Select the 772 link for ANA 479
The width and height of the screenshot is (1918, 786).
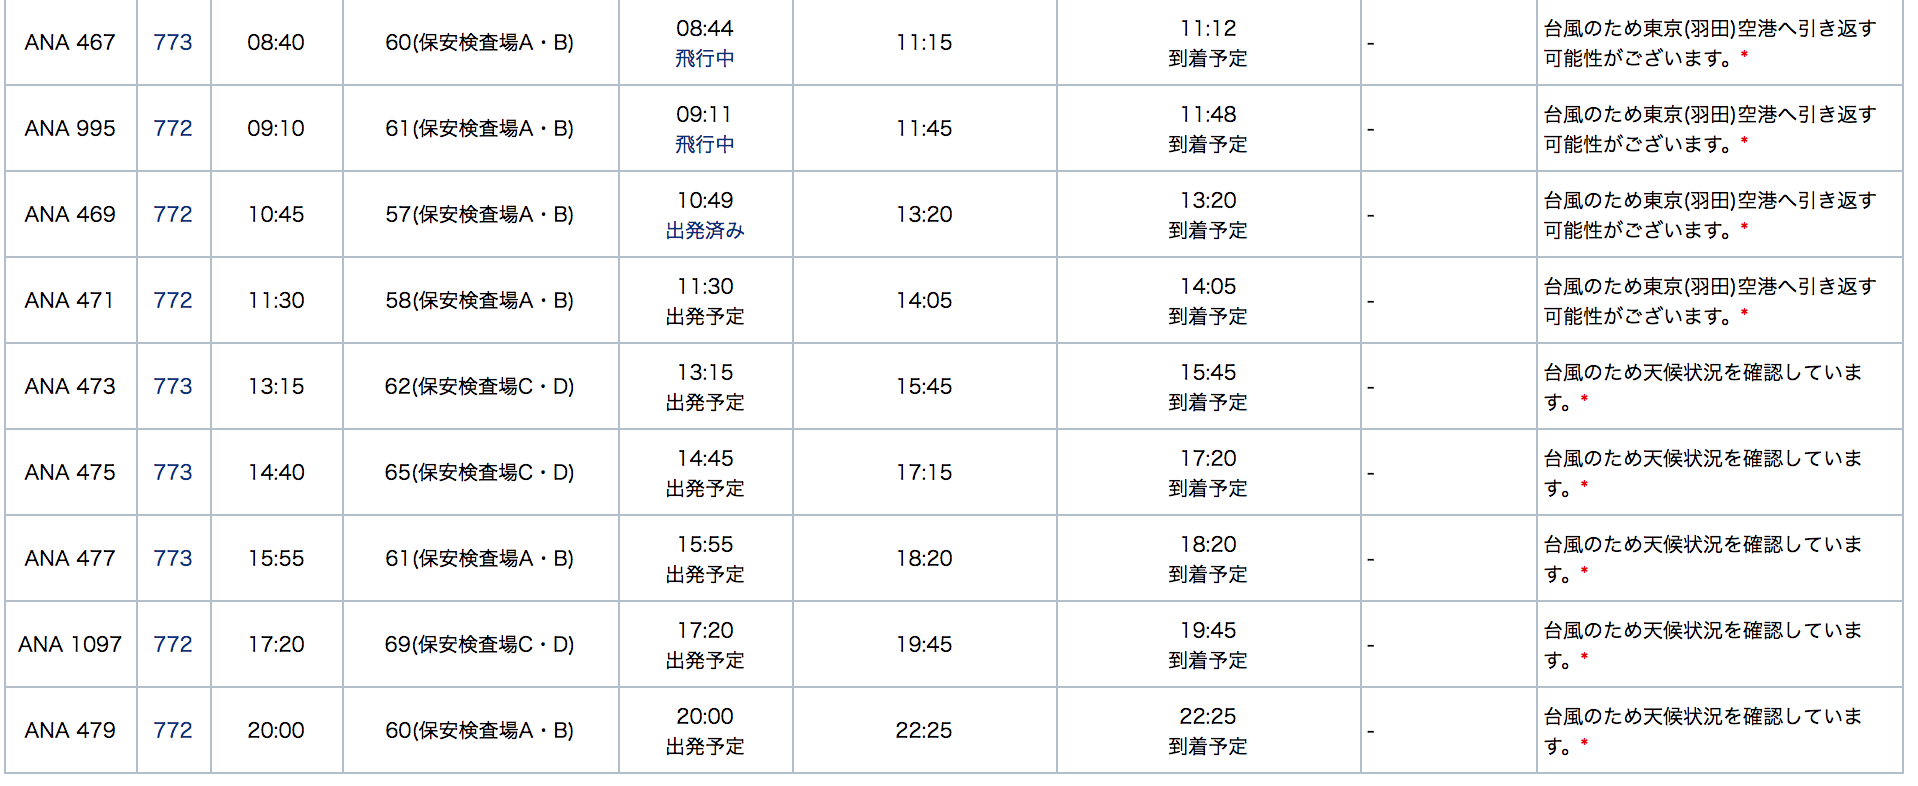click(173, 730)
